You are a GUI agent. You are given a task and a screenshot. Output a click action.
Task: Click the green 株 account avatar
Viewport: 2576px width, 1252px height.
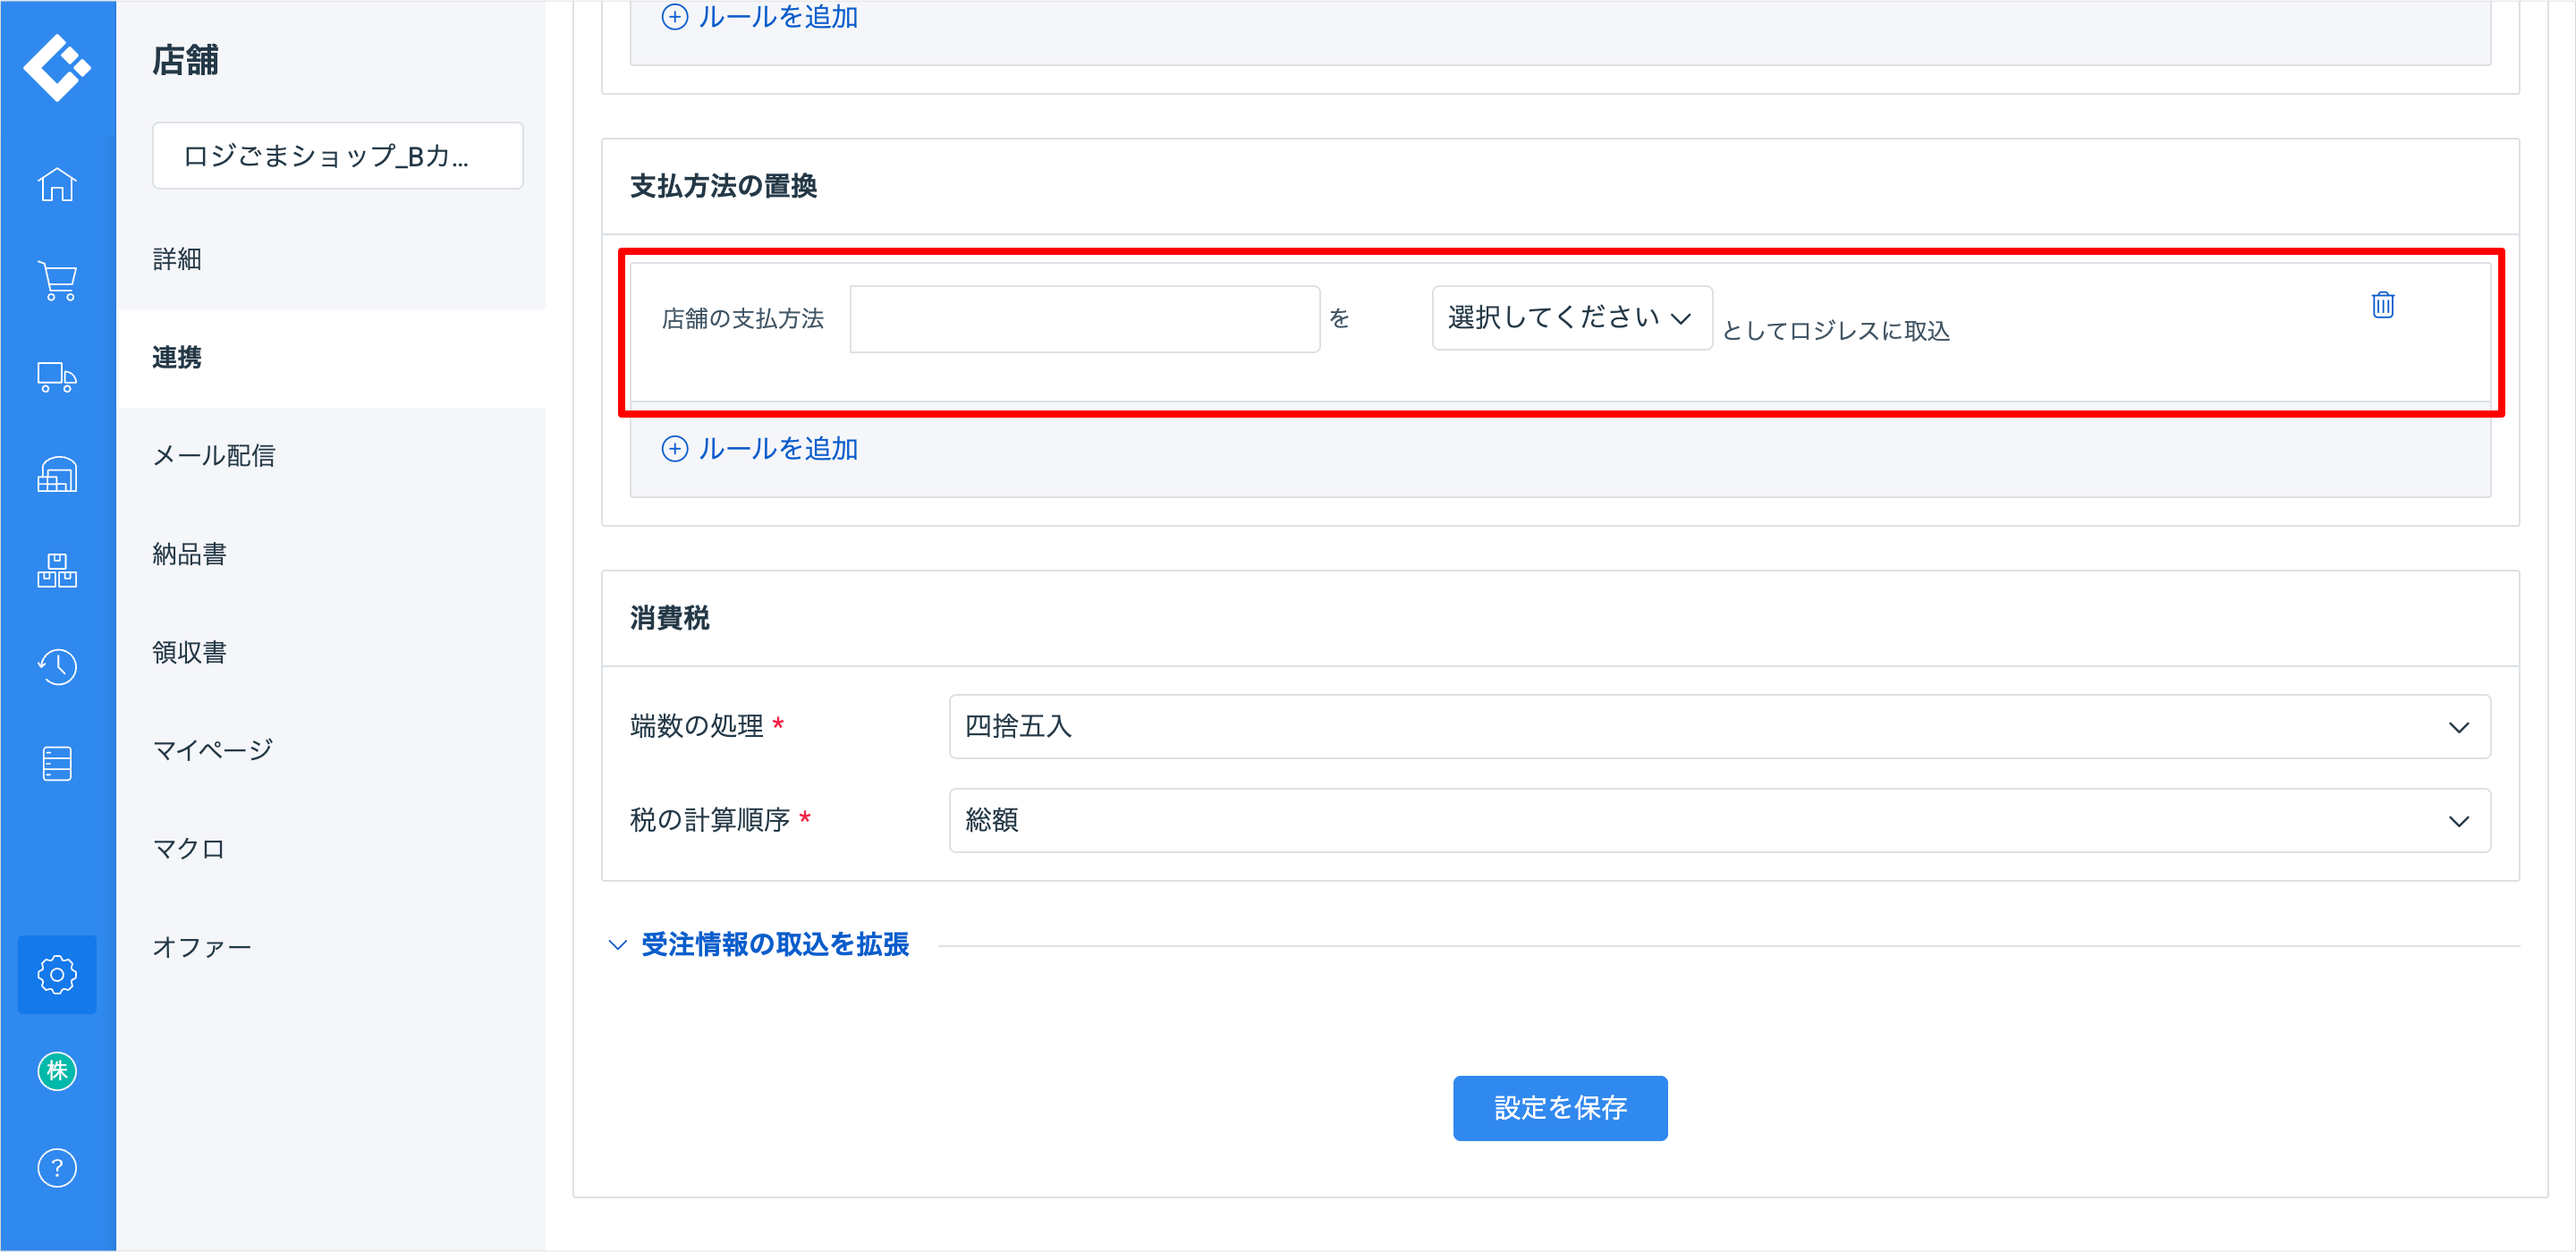[x=57, y=1071]
